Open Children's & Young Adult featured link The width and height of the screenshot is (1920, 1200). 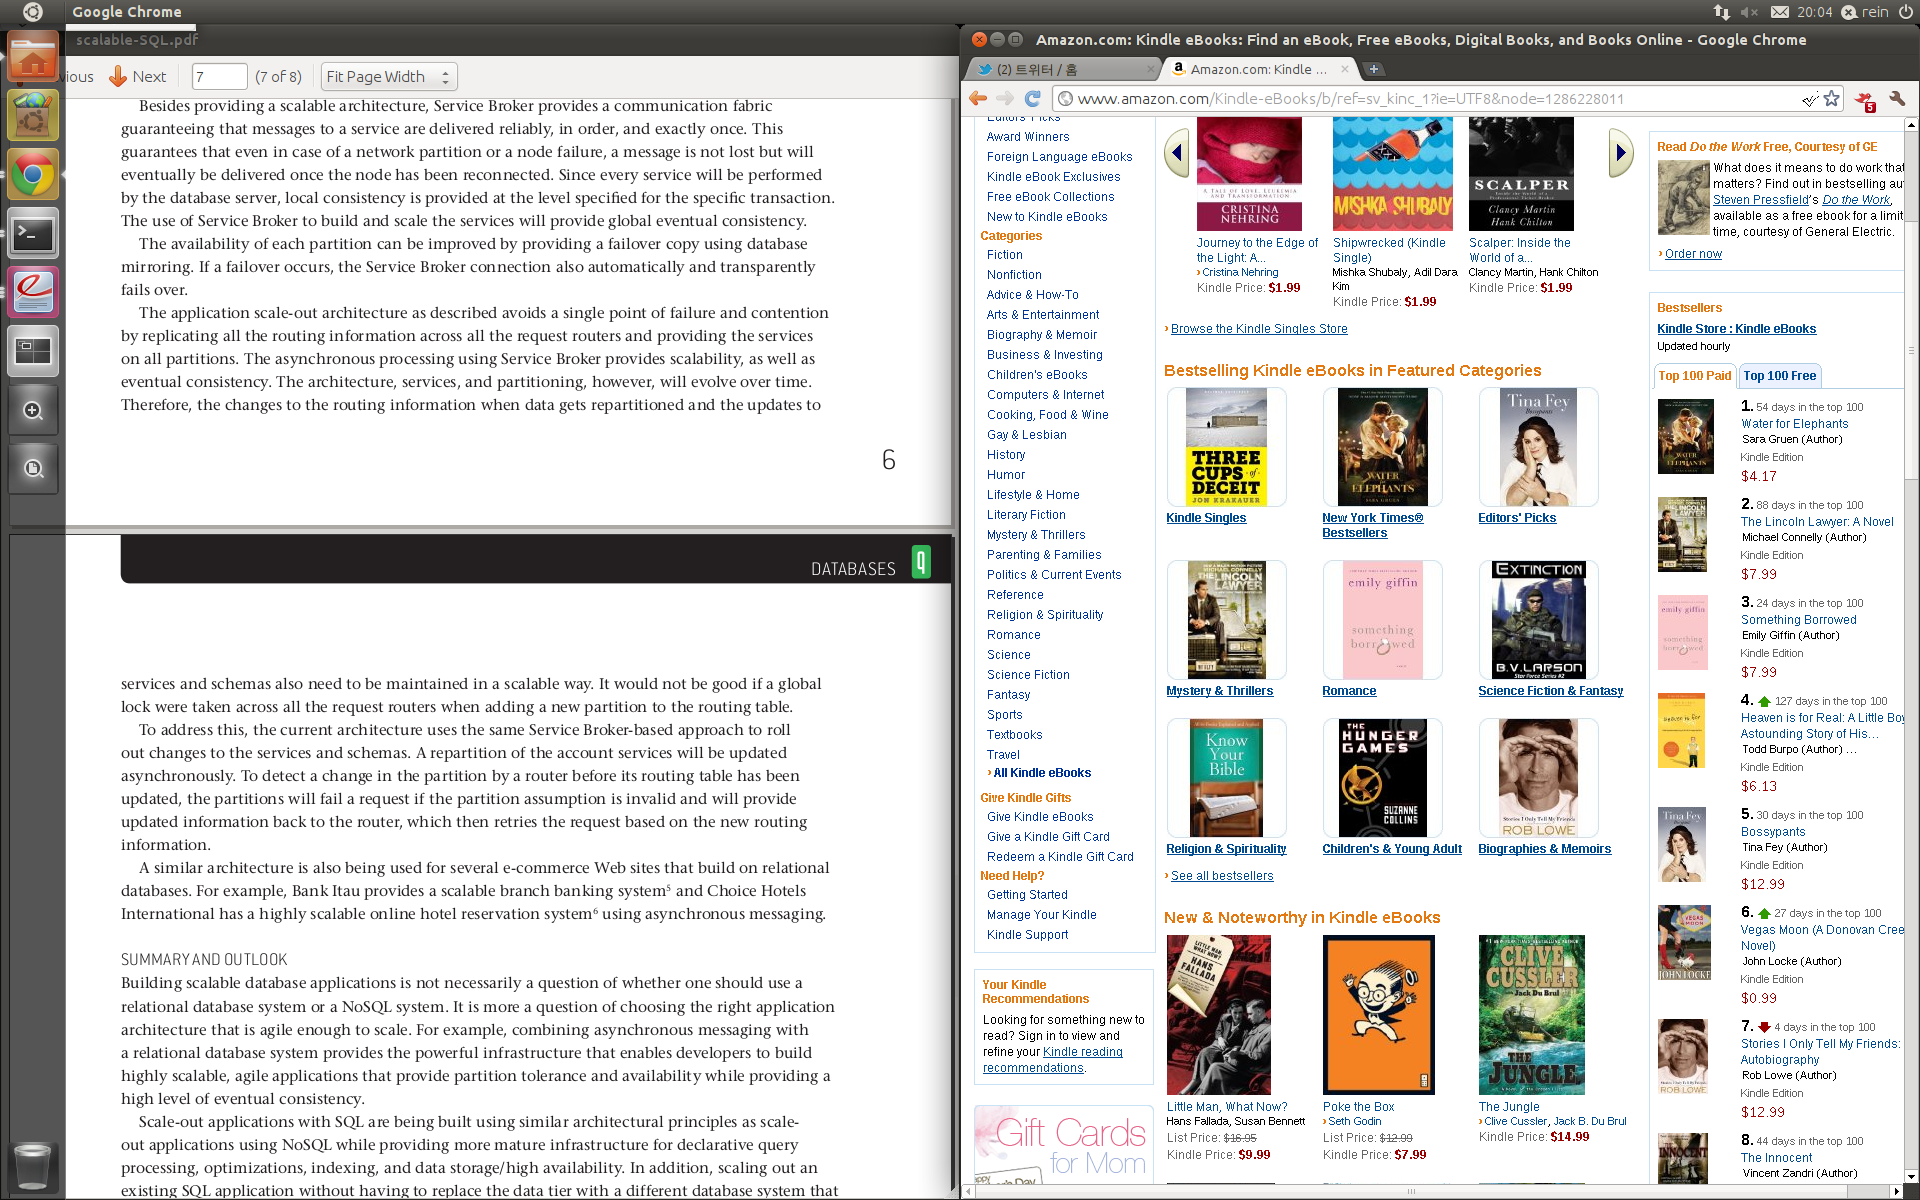tap(1392, 849)
